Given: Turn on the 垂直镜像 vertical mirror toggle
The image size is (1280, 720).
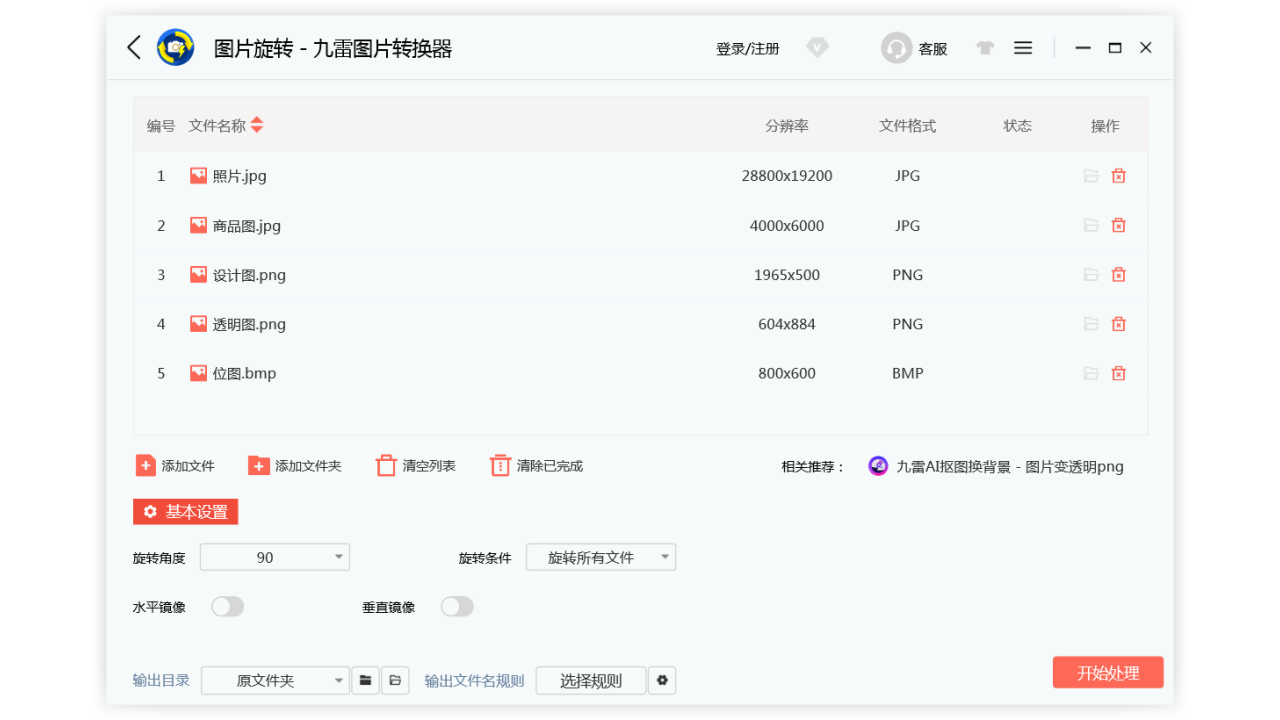Looking at the screenshot, I should point(457,606).
